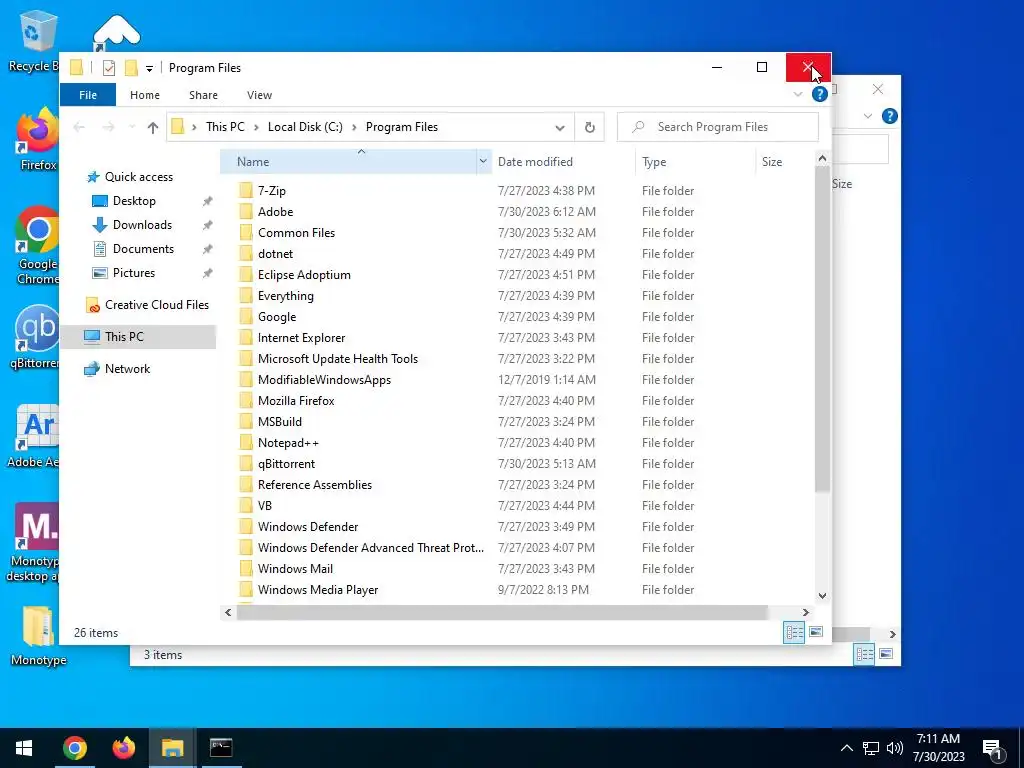
Task: Click the Google folder icon
Action: coord(246,317)
